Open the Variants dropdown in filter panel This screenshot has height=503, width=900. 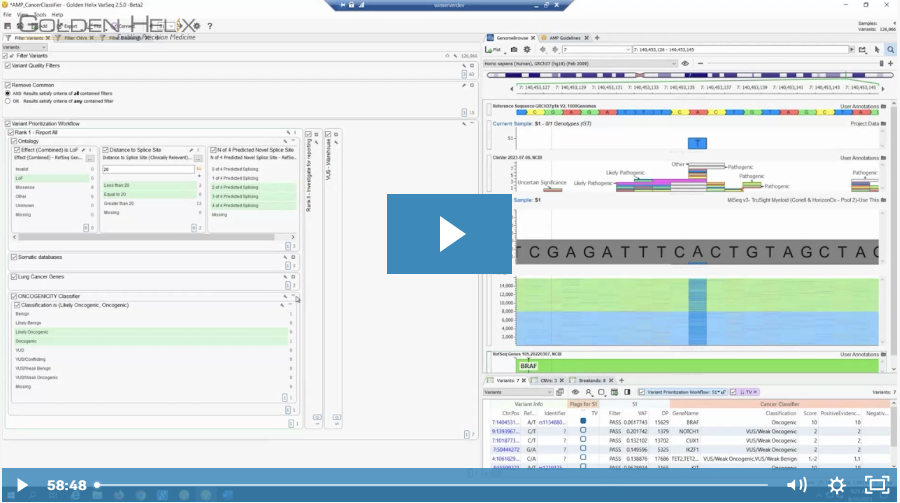[x=25, y=47]
